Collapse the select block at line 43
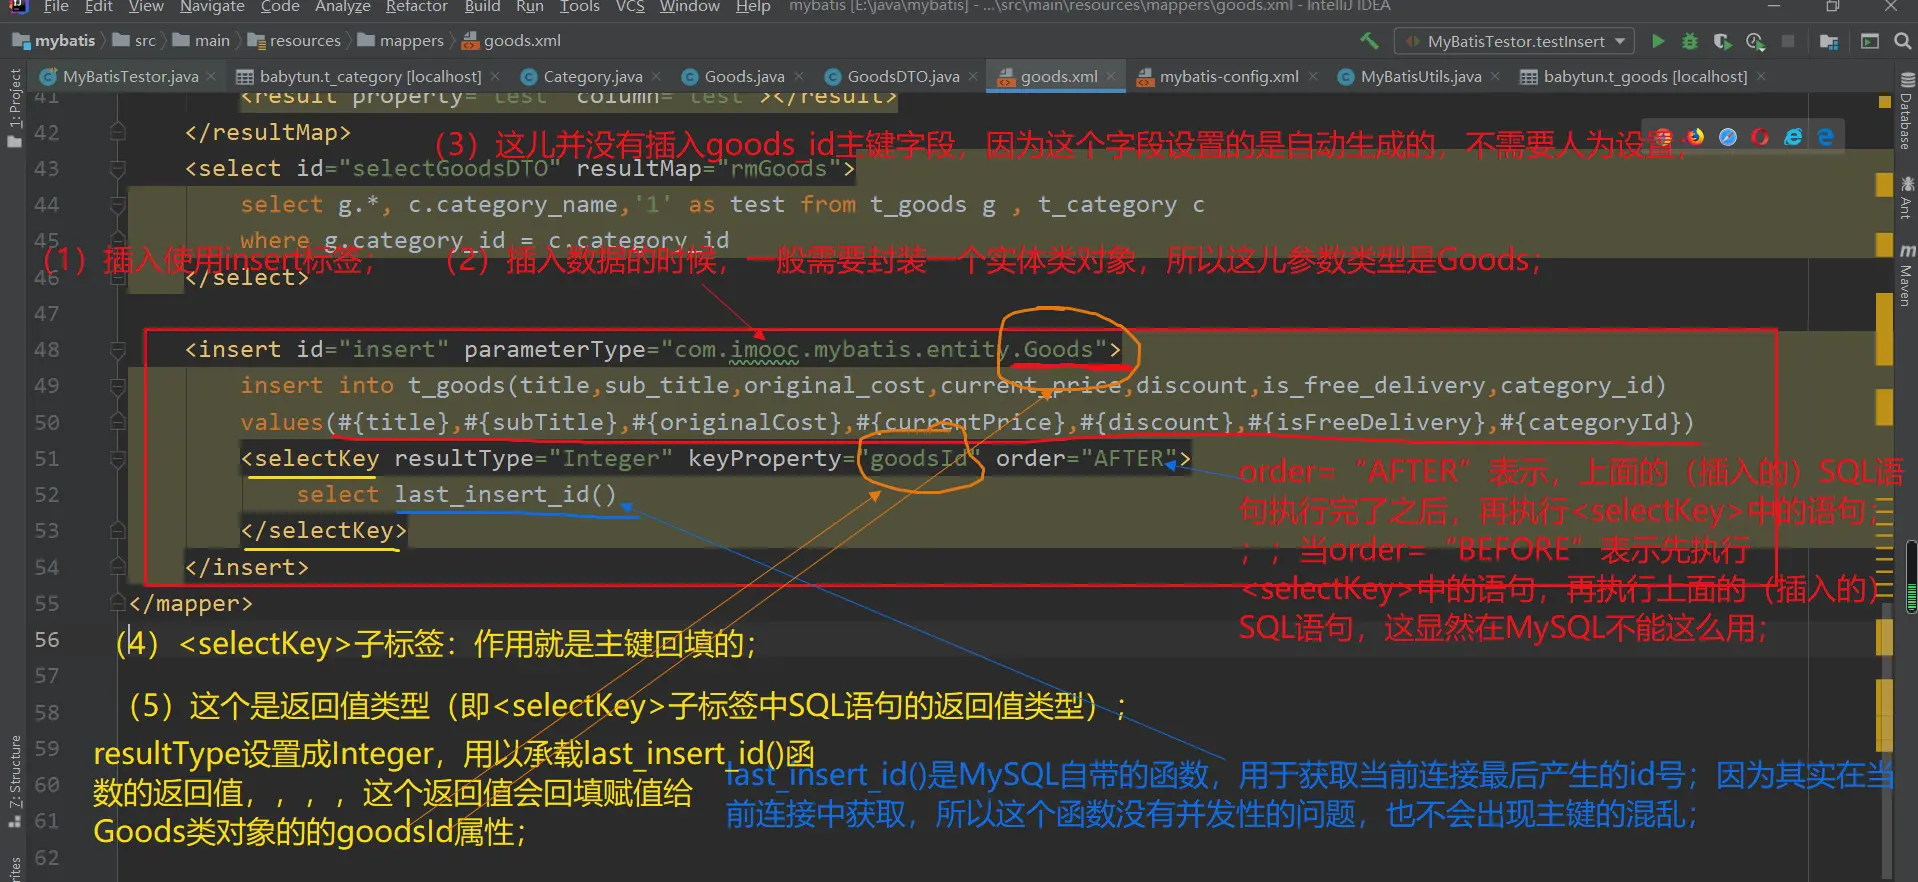Screen dimensions: 1918x882 point(118,169)
